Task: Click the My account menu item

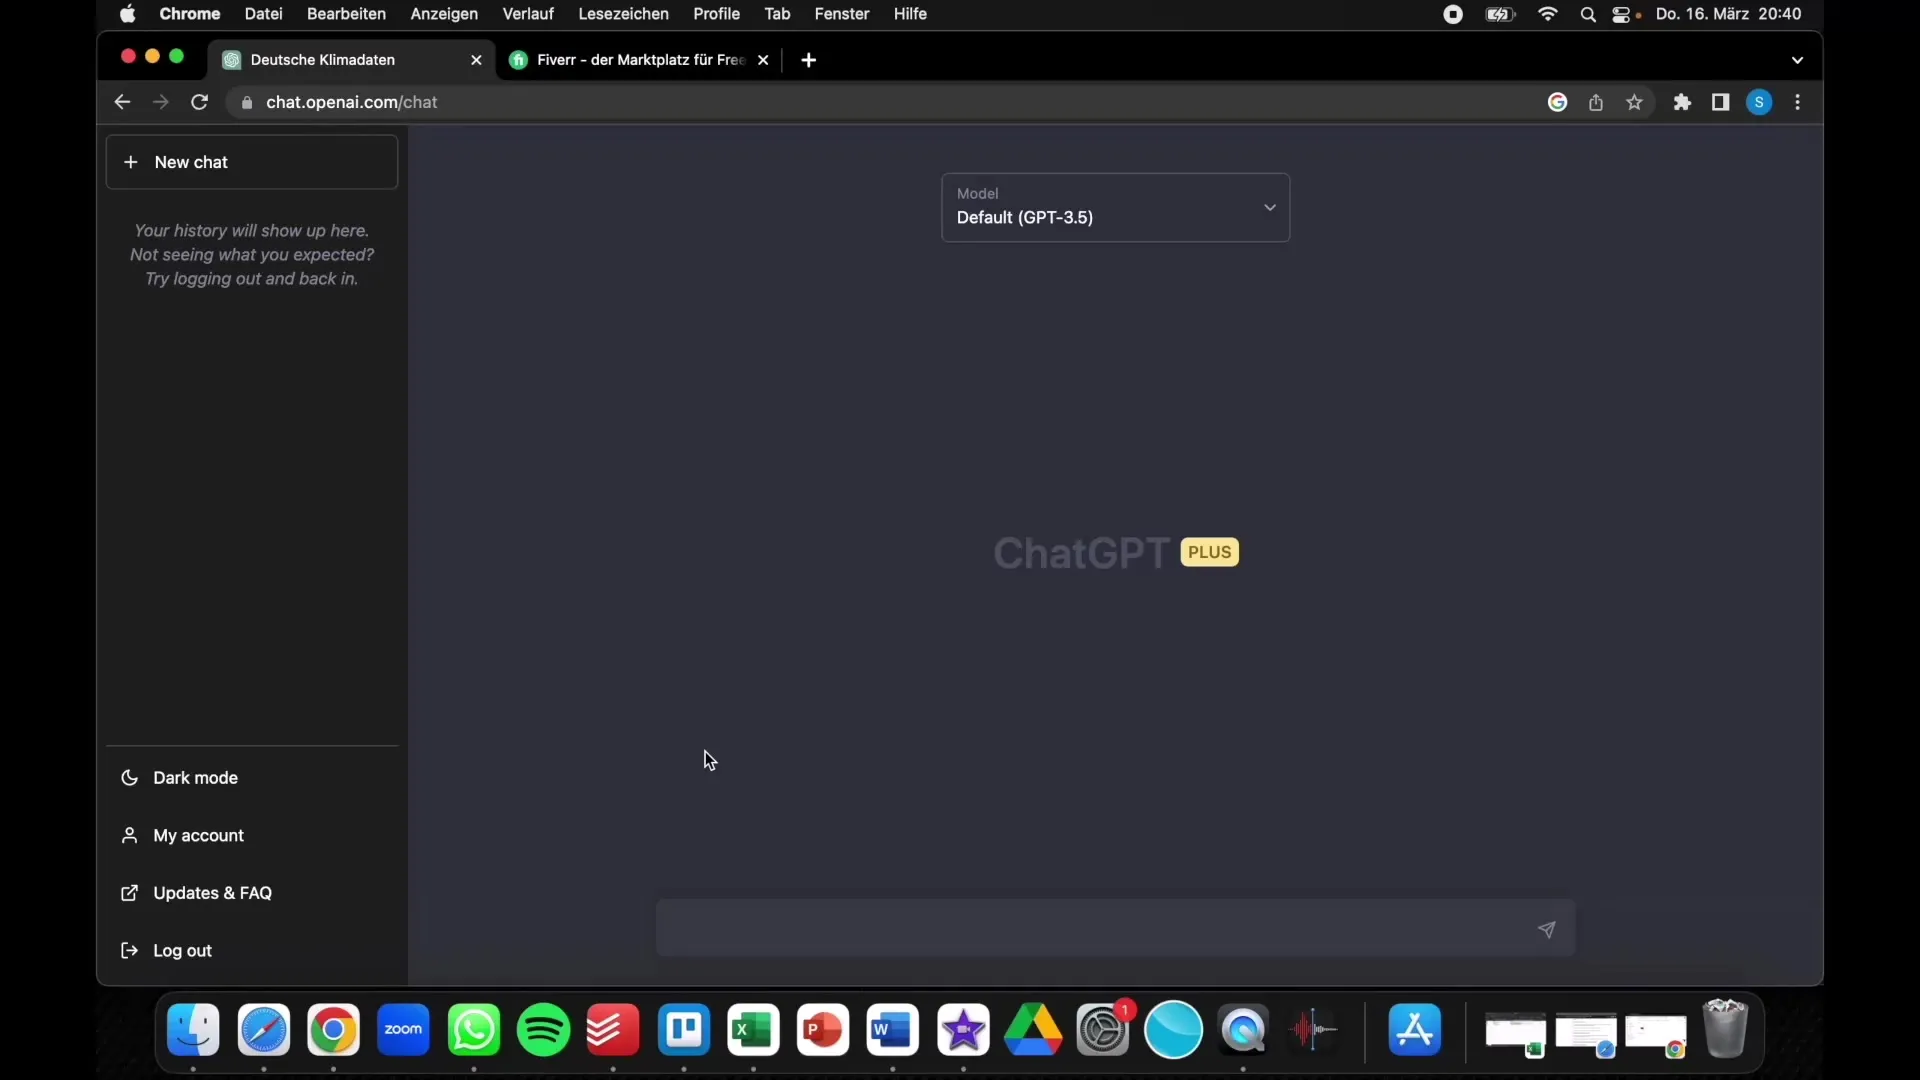Action: tap(198, 835)
